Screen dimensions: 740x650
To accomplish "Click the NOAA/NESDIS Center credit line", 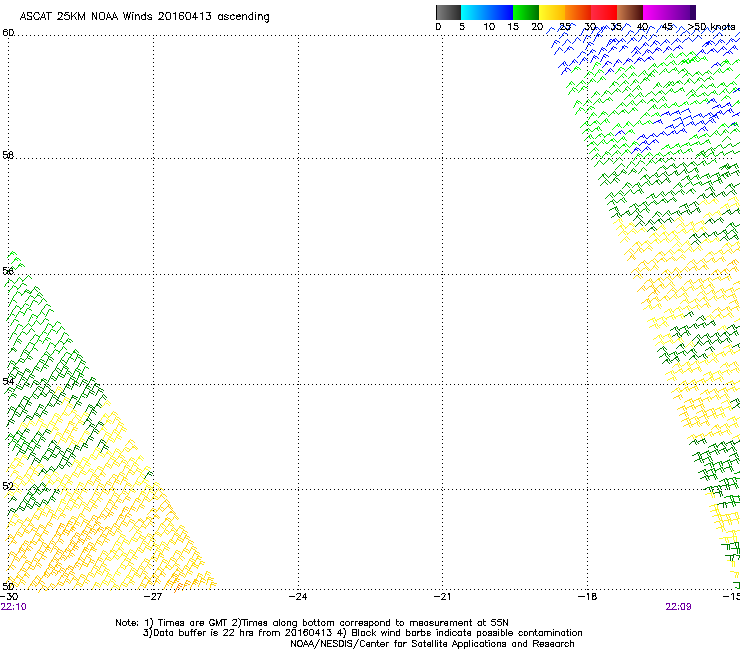I will 432,644.
